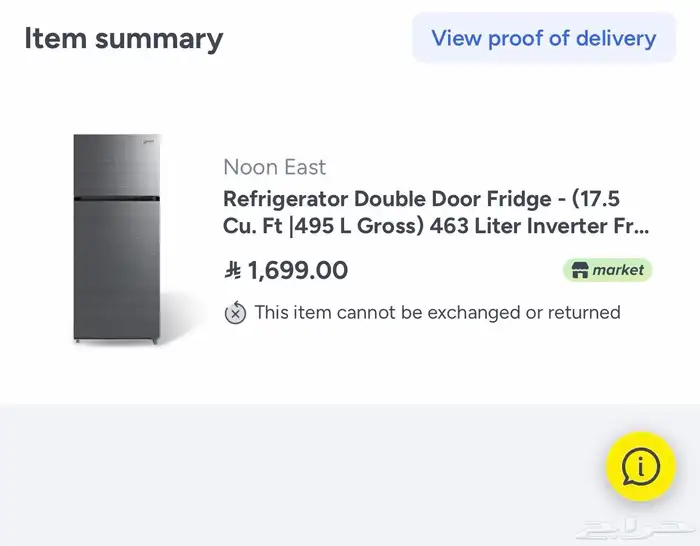700x546 pixels.
Task: Tap the yellow info floating button
Action: click(641, 466)
